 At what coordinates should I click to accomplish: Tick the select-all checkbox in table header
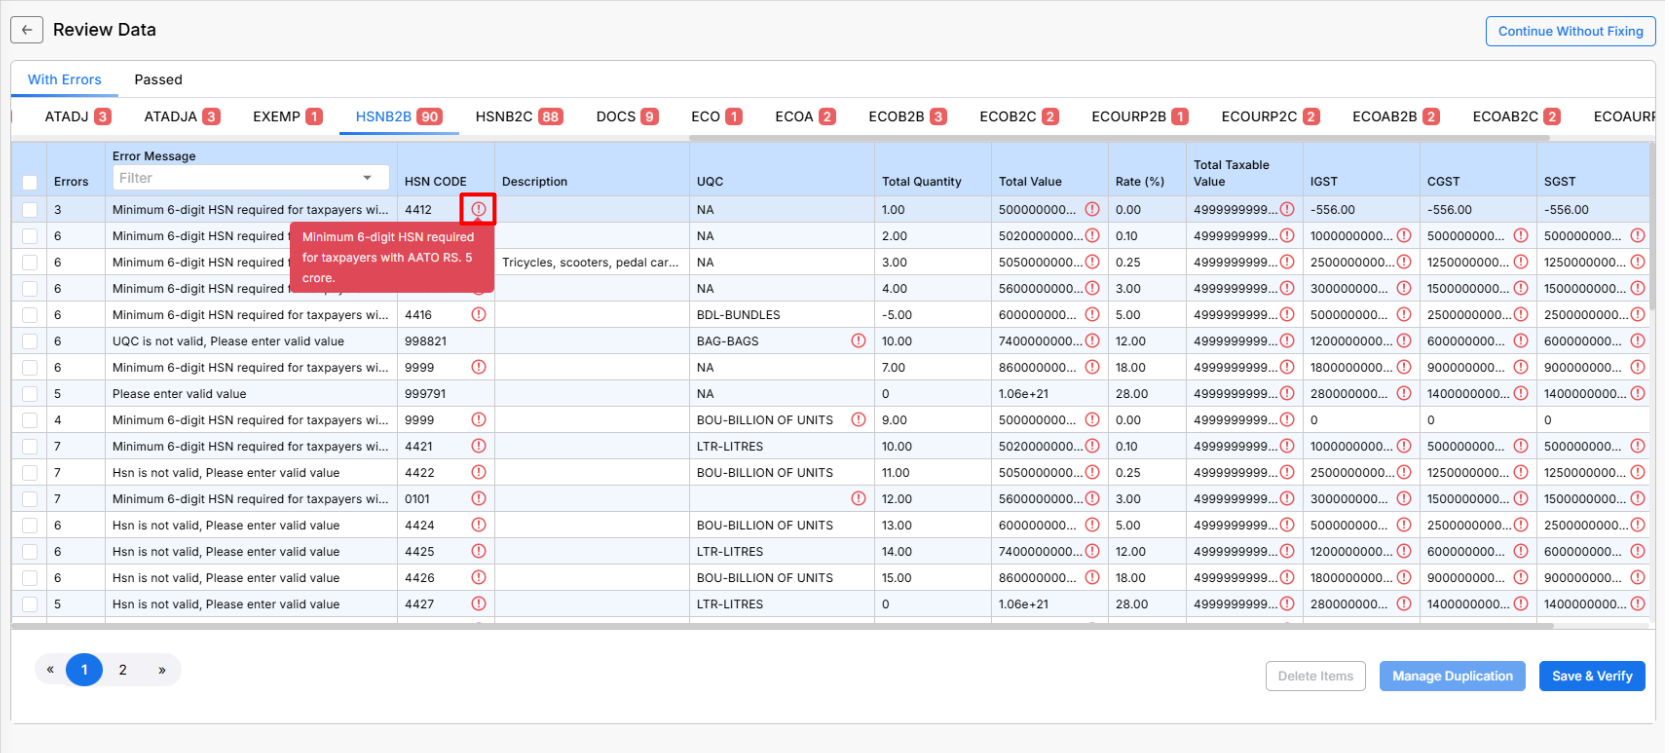pyautogui.click(x=30, y=182)
